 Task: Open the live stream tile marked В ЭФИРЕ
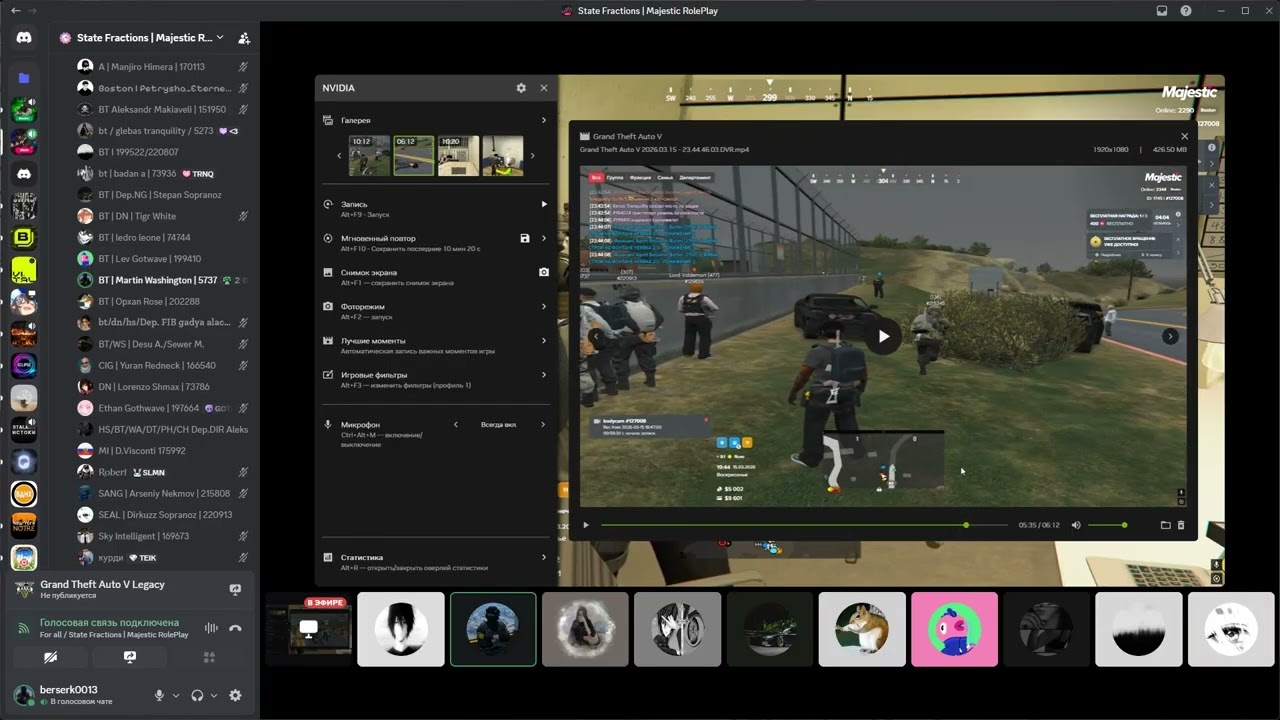tap(309, 629)
